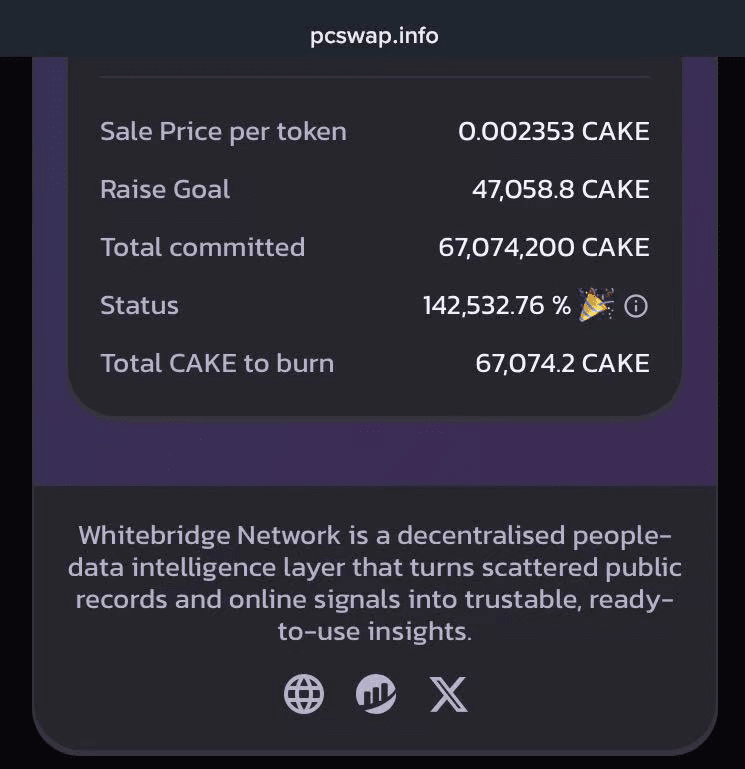Click the Sale Price per token label
This screenshot has height=769, width=745.
[223, 131]
